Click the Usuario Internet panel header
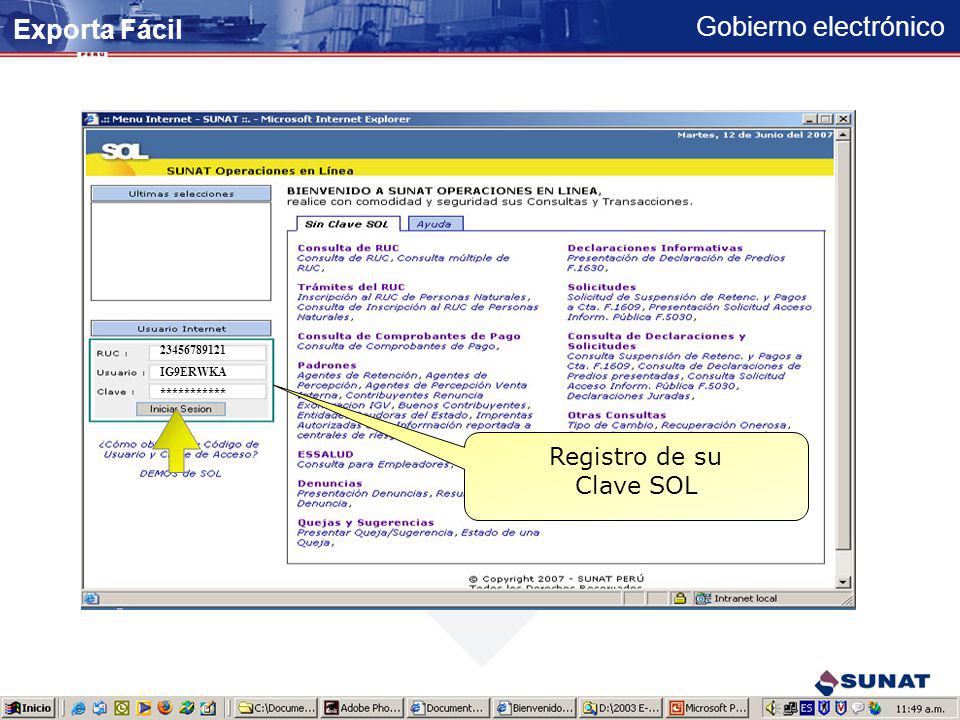960x720 pixels. click(181, 329)
